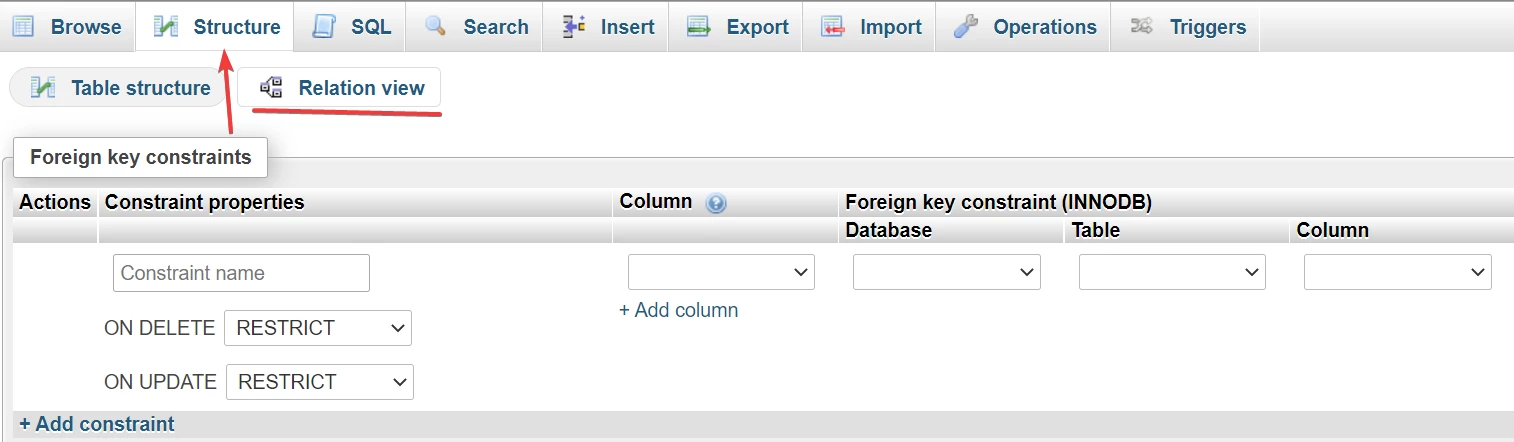Click the Search magnifier icon
The image size is (1514, 442).
click(x=435, y=27)
